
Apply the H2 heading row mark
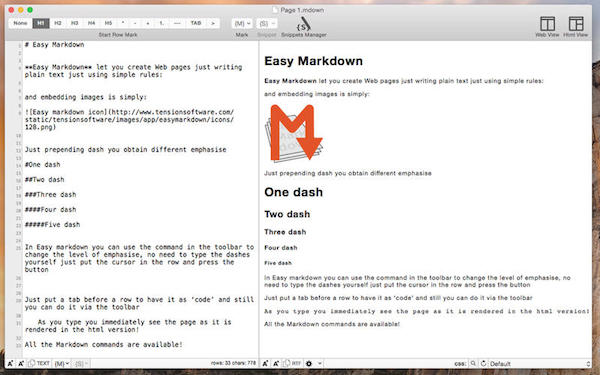click(58, 23)
